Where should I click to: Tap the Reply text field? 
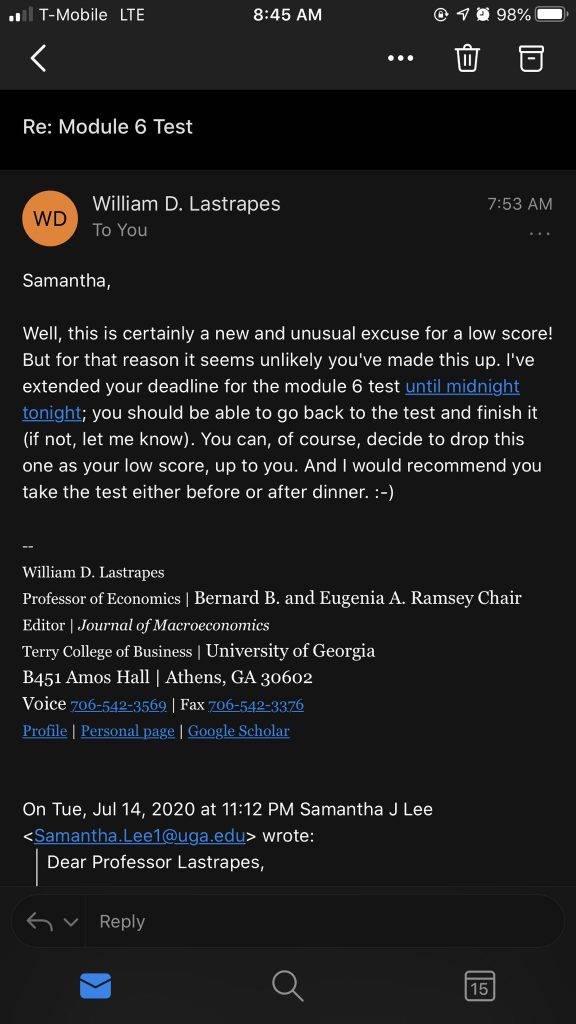(325, 921)
